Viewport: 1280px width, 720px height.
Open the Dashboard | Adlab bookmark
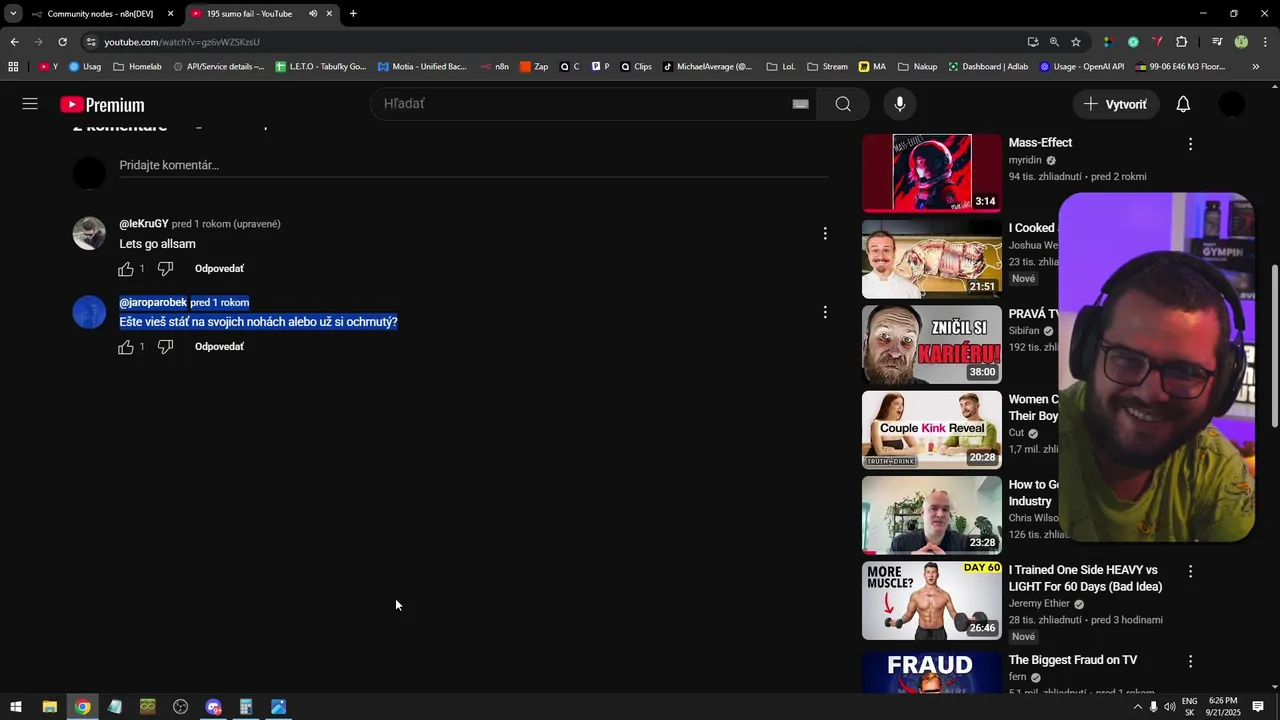click(x=988, y=67)
